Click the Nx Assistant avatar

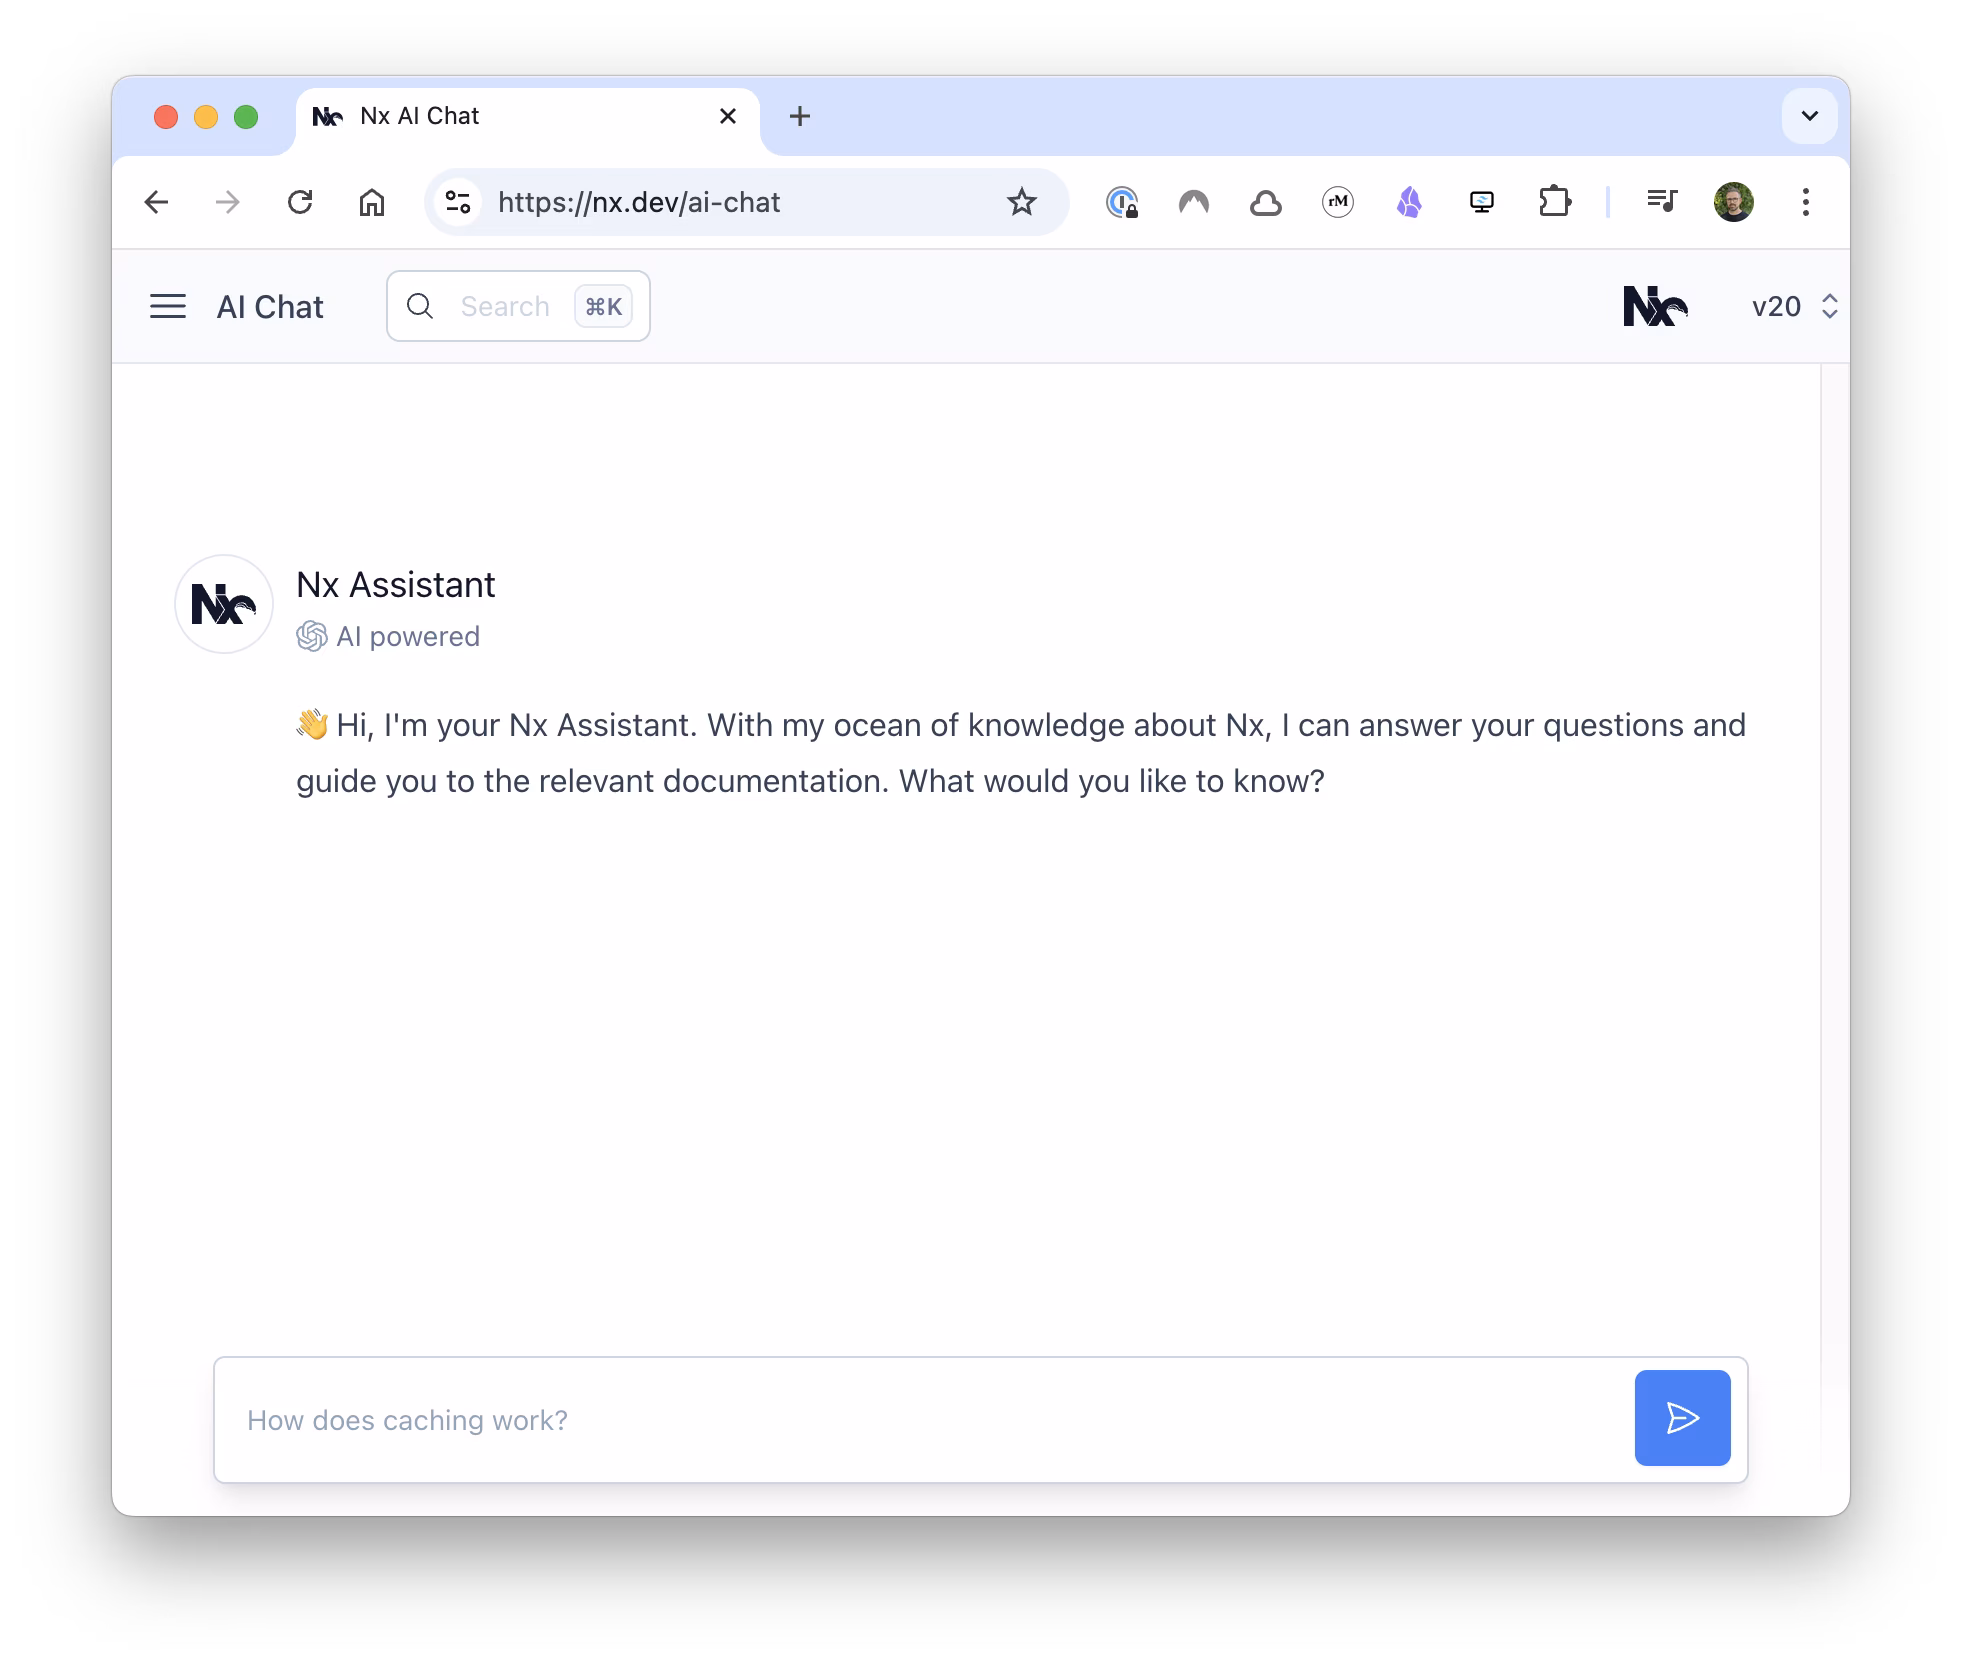pyautogui.click(x=223, y=603)
